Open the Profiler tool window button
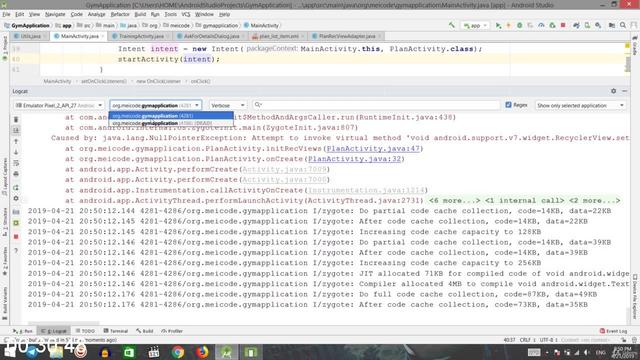Screen dimensions: 640x360 [172, 331]
